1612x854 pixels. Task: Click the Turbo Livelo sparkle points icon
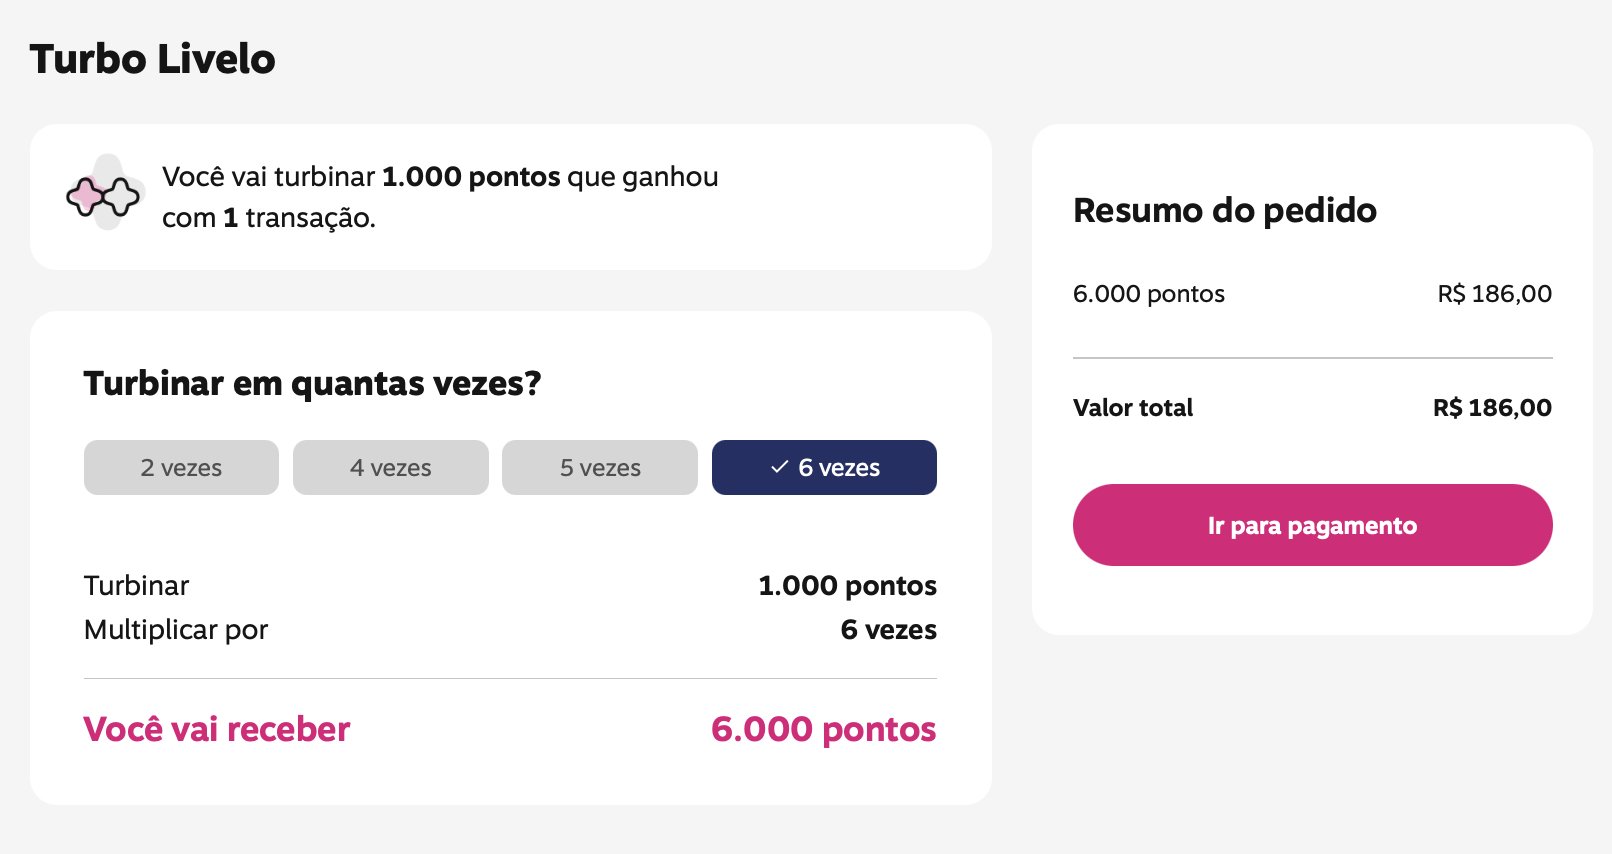coord(103,194)
